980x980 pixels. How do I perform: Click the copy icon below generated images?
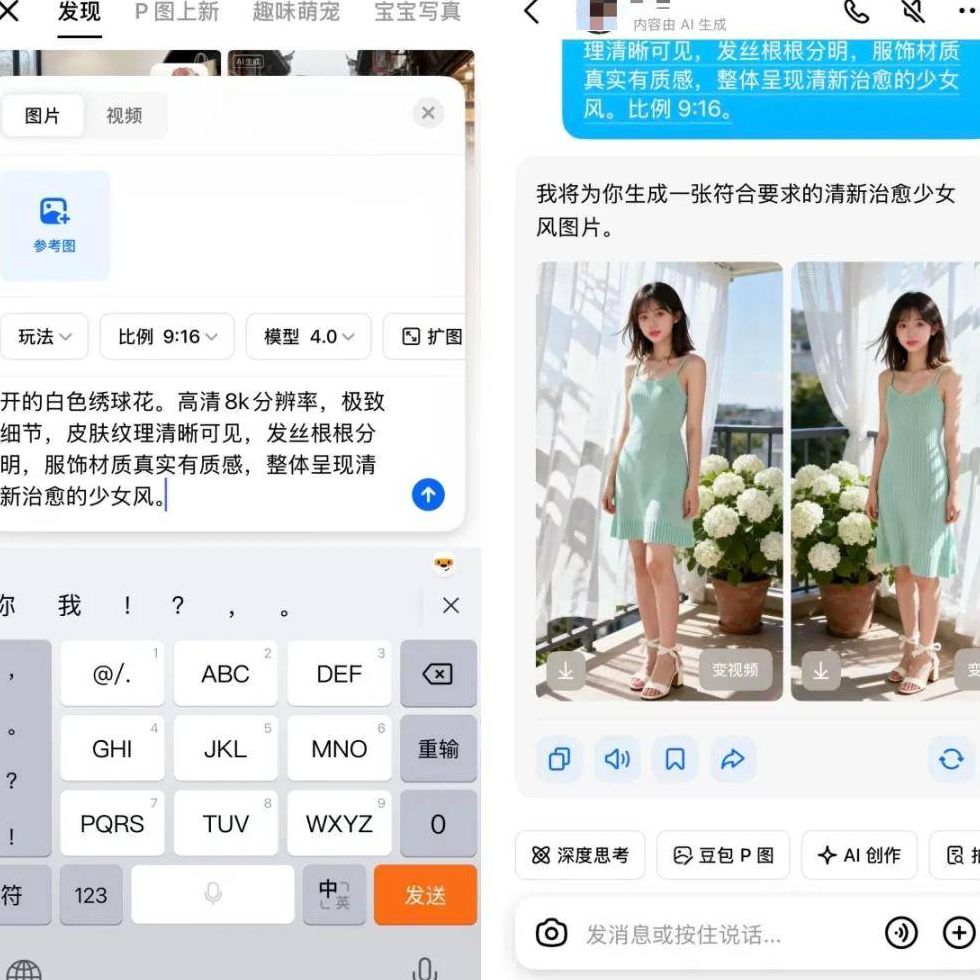click(560, 759)
